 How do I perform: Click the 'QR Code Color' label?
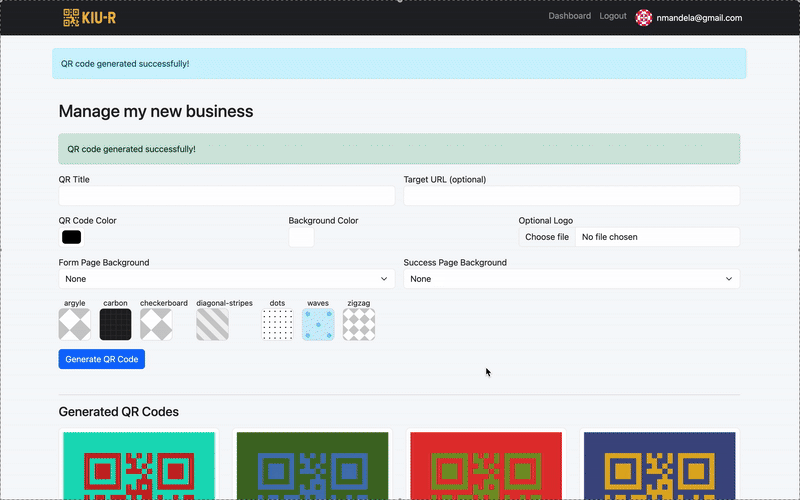[87, 220]
